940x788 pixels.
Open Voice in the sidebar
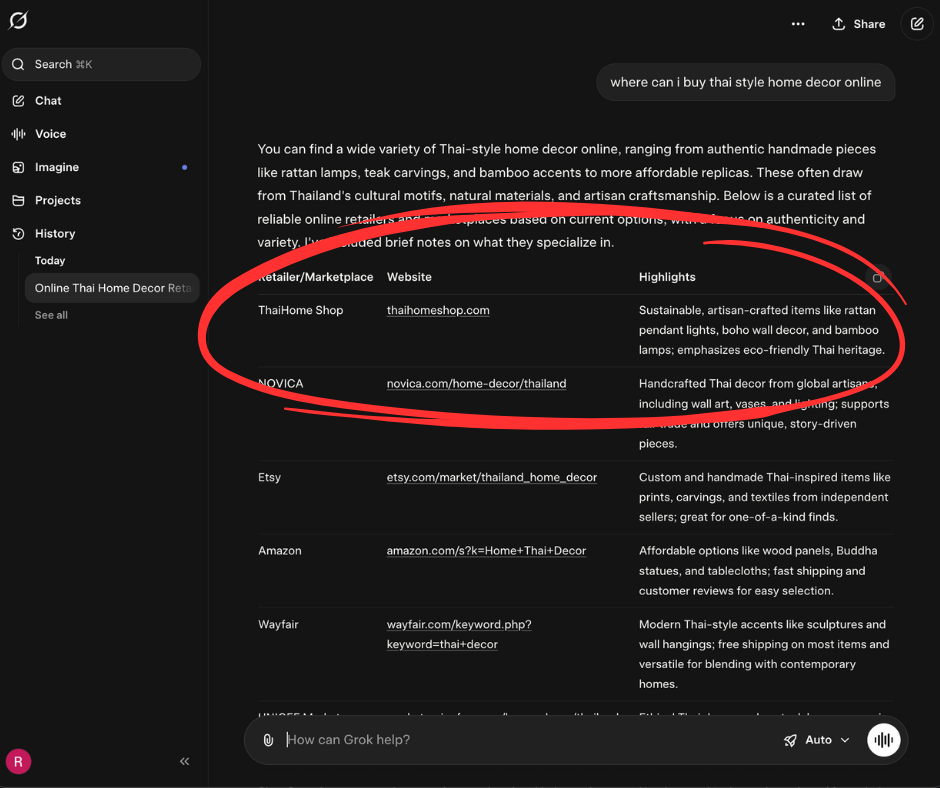(50, 134)
